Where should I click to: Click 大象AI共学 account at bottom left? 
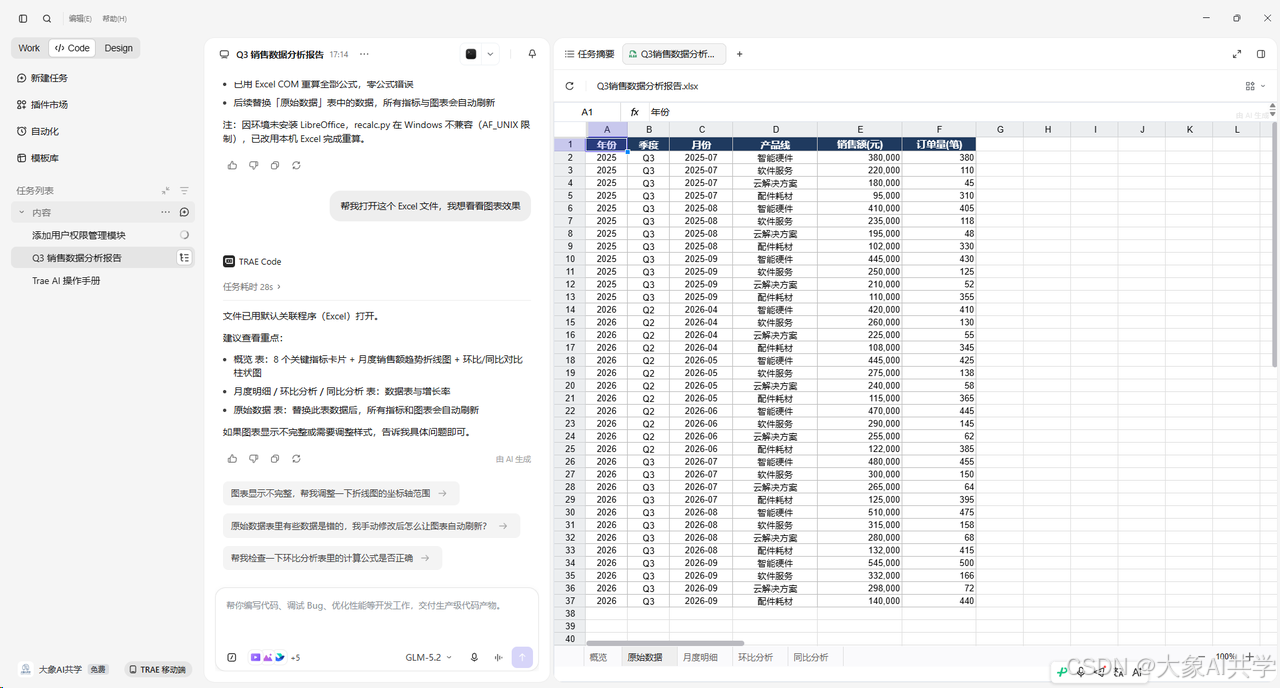62,670
